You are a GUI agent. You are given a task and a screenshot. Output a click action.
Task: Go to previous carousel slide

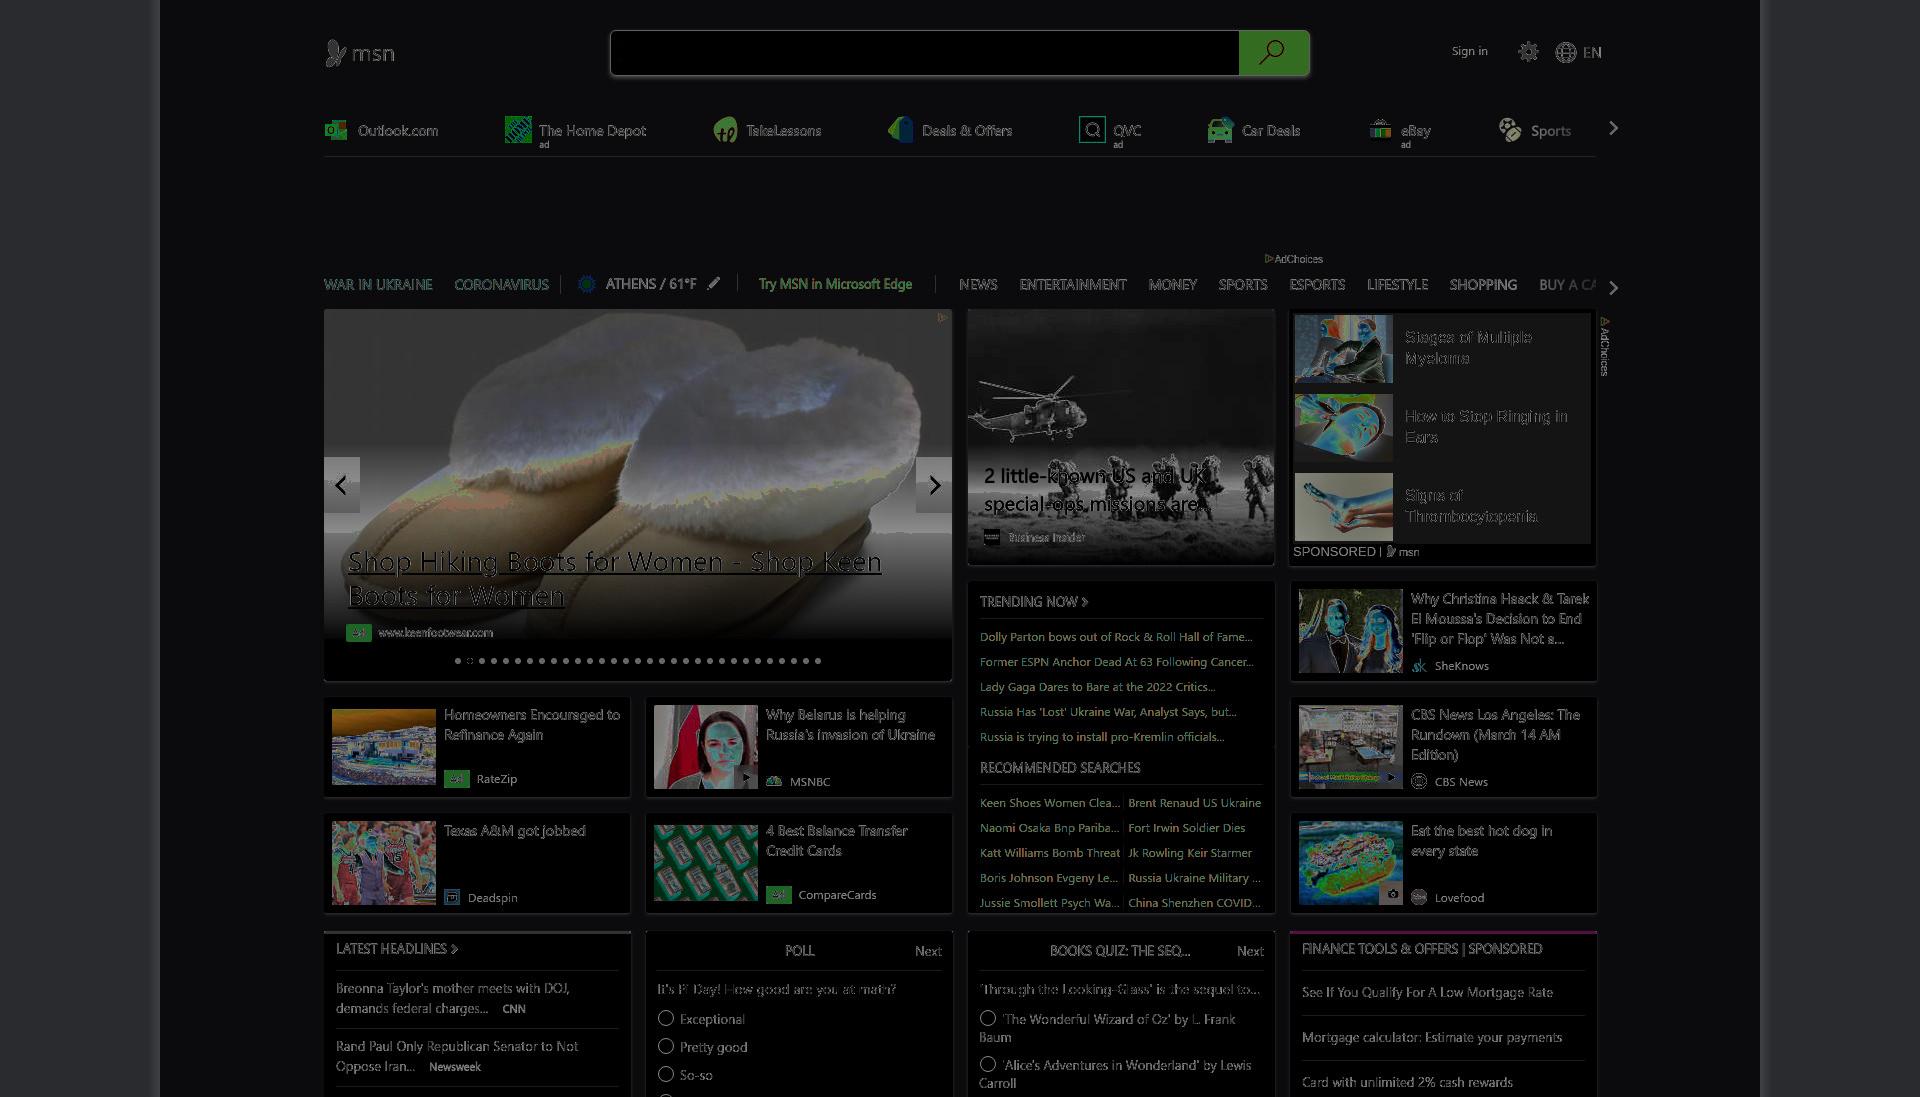point(342,485)
